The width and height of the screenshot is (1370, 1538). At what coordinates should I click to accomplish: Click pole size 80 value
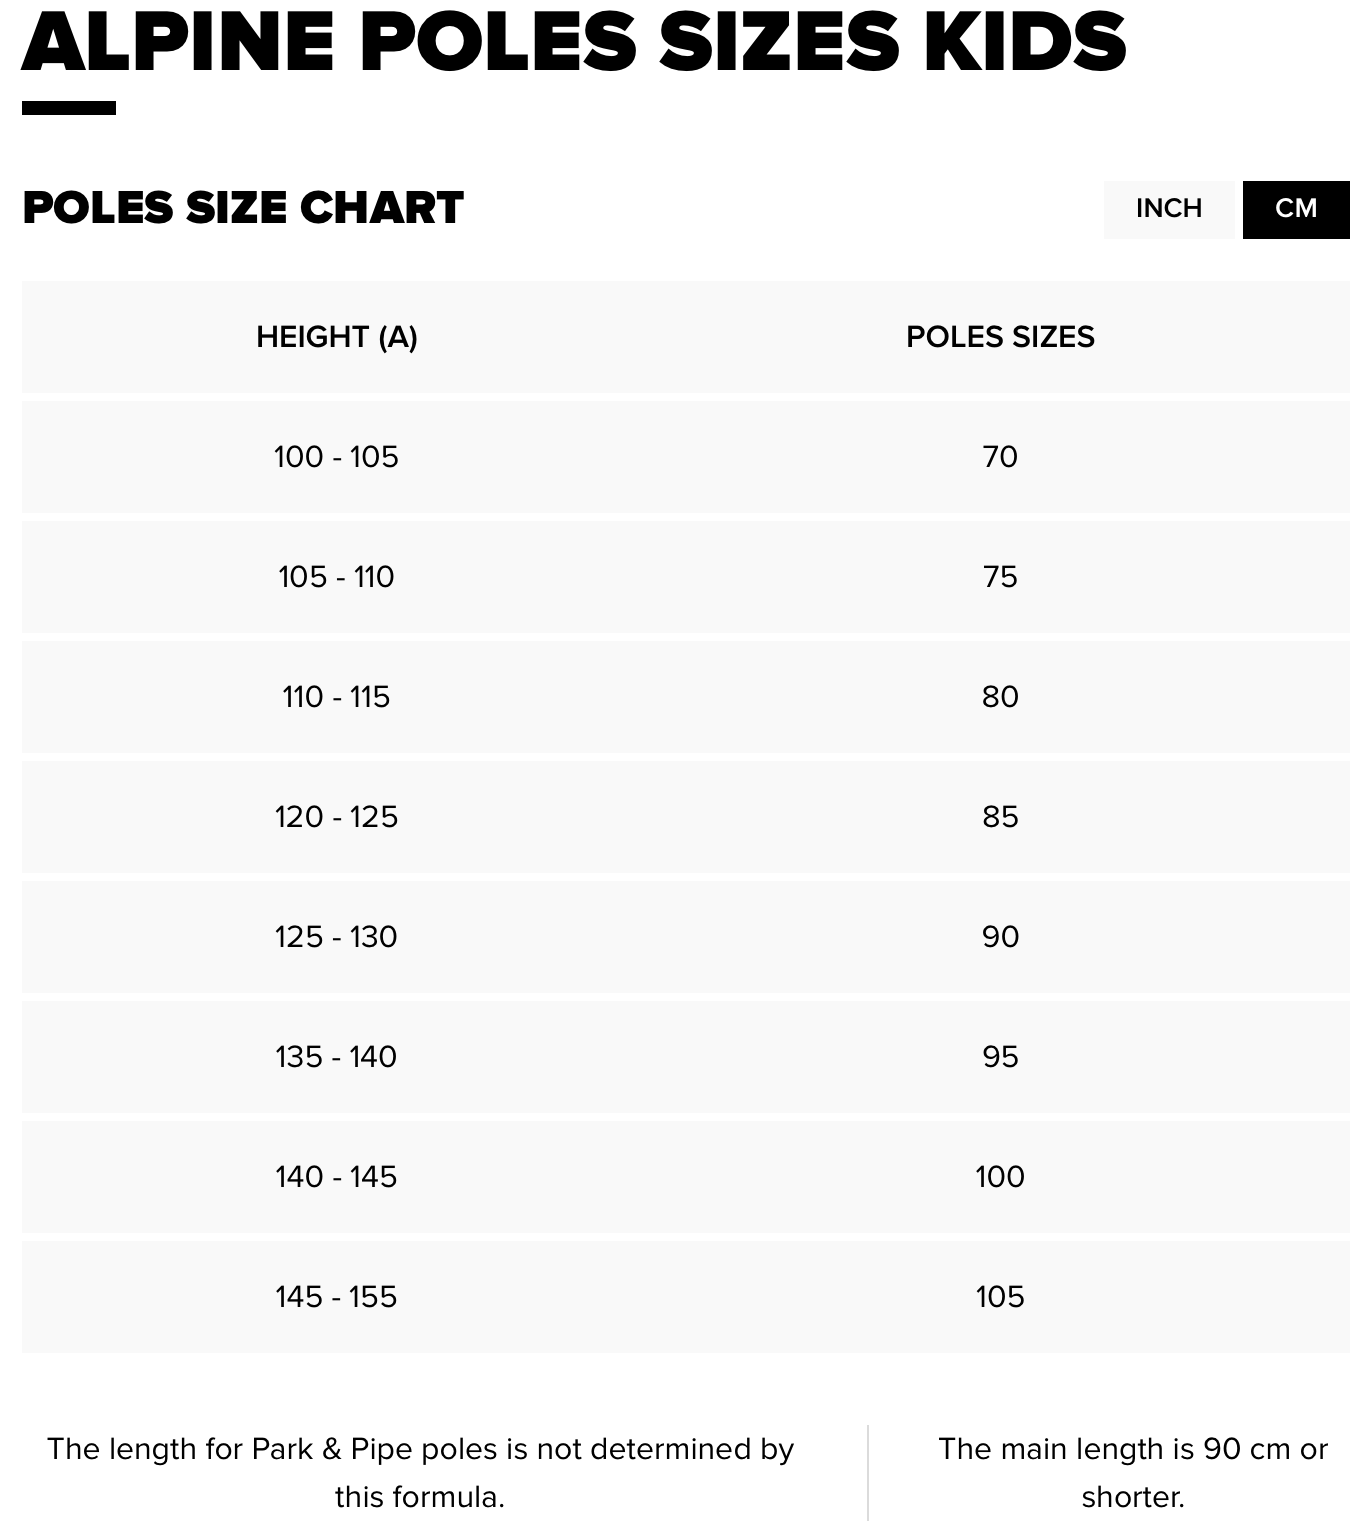pyautogui.click(x=1000, y=697)
